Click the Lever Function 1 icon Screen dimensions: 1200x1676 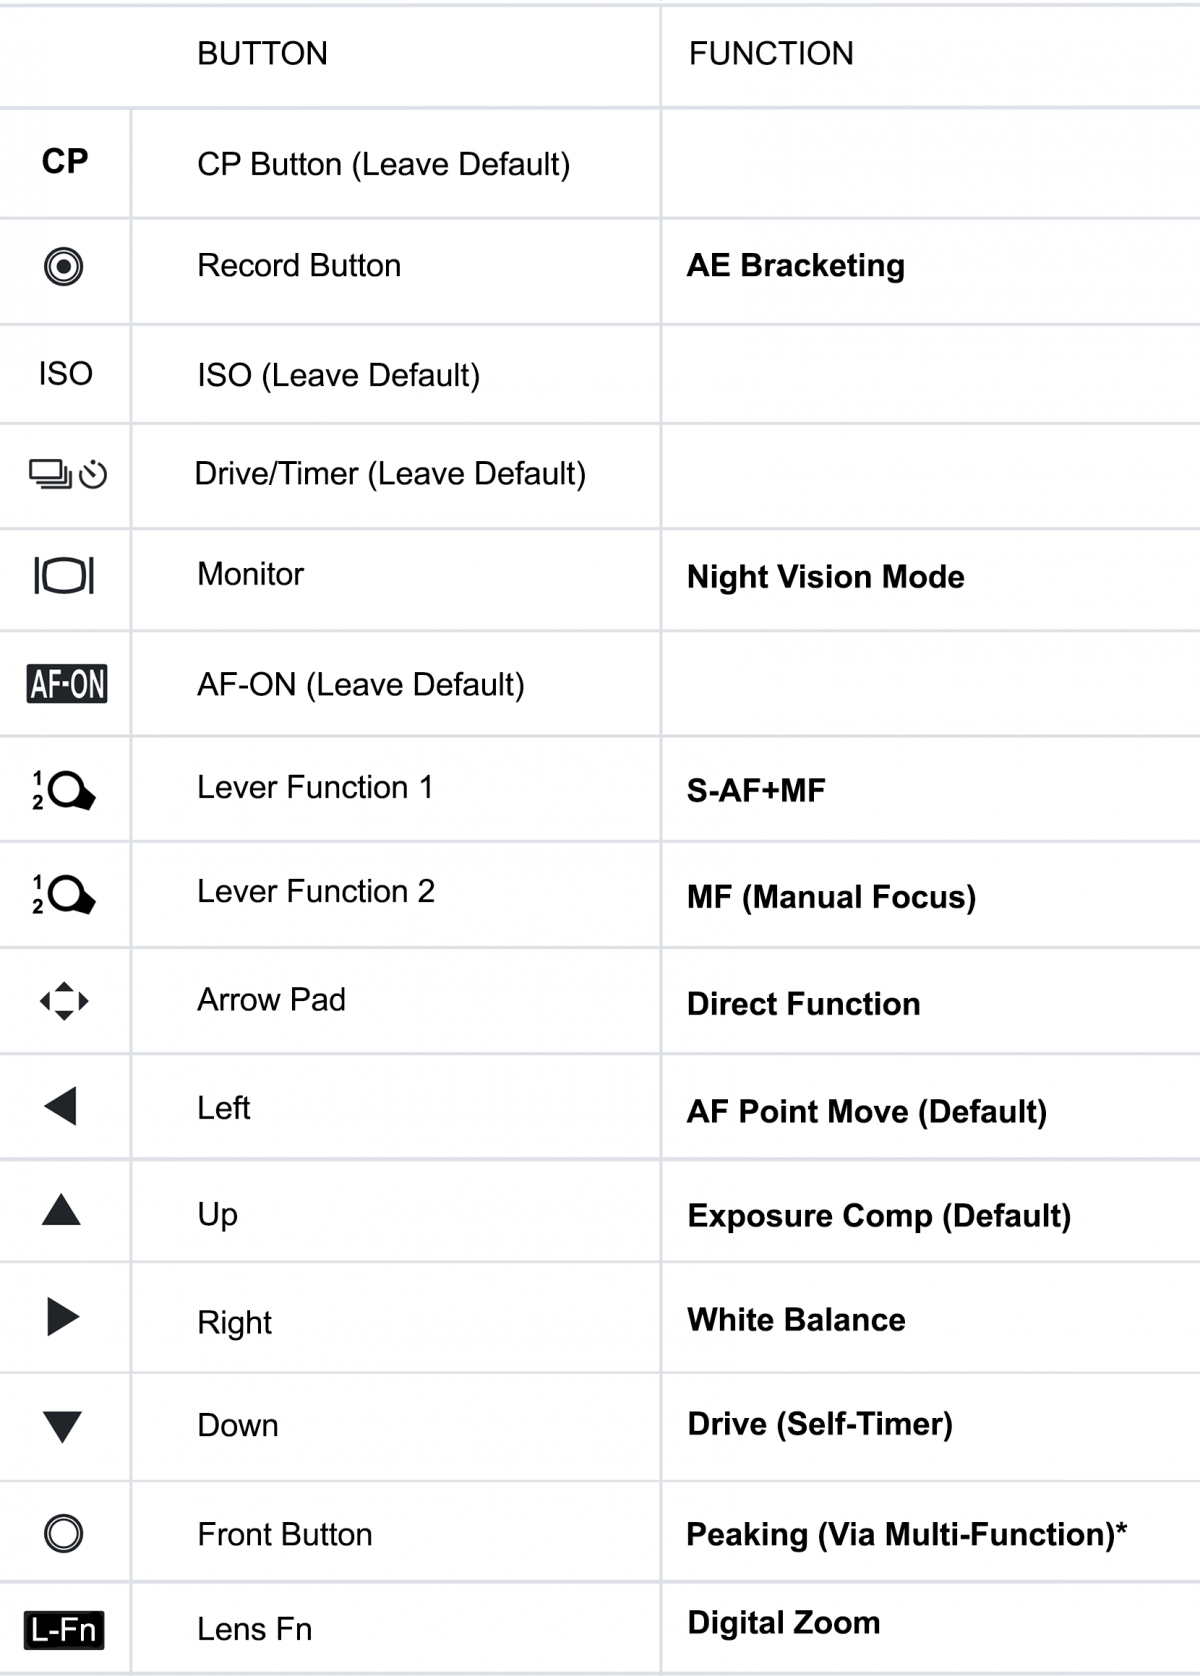click(x=64, y=790)
